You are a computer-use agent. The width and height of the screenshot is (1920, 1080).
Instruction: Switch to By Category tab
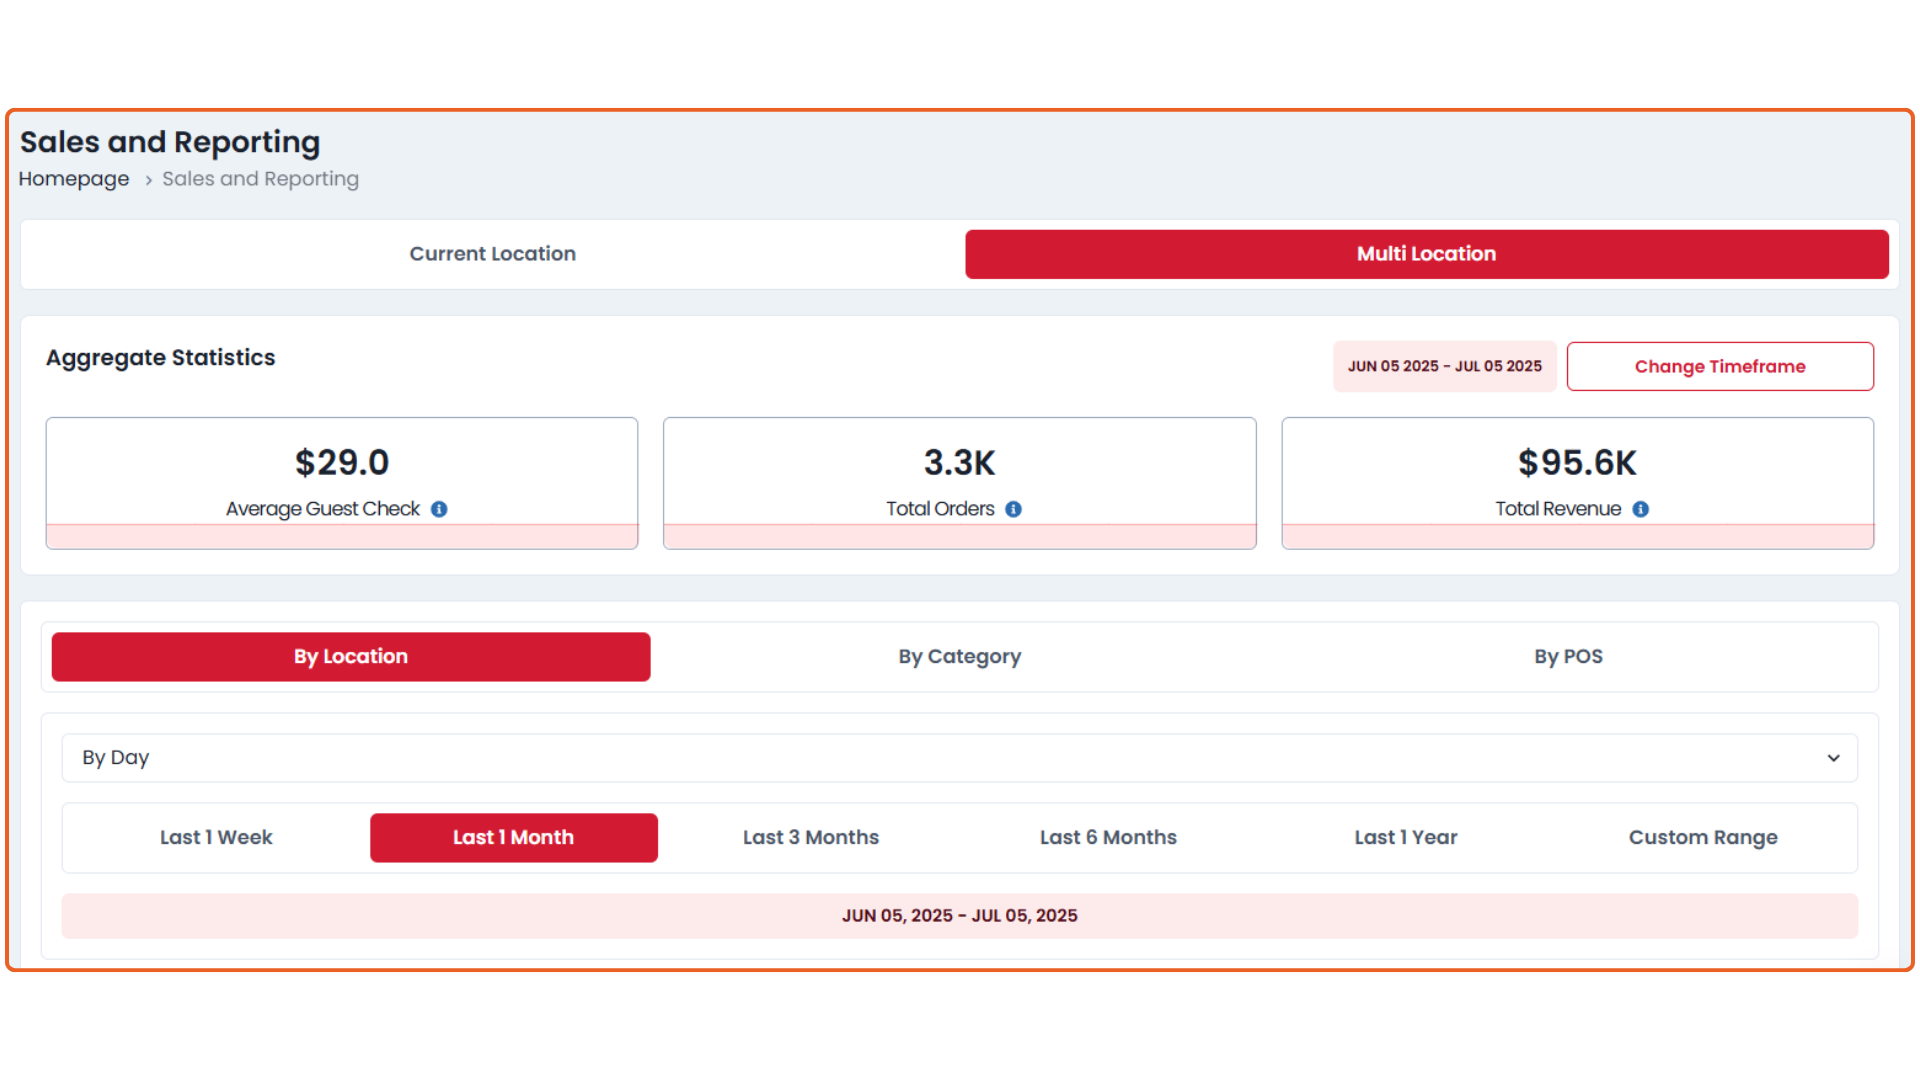tap(959, 657)
